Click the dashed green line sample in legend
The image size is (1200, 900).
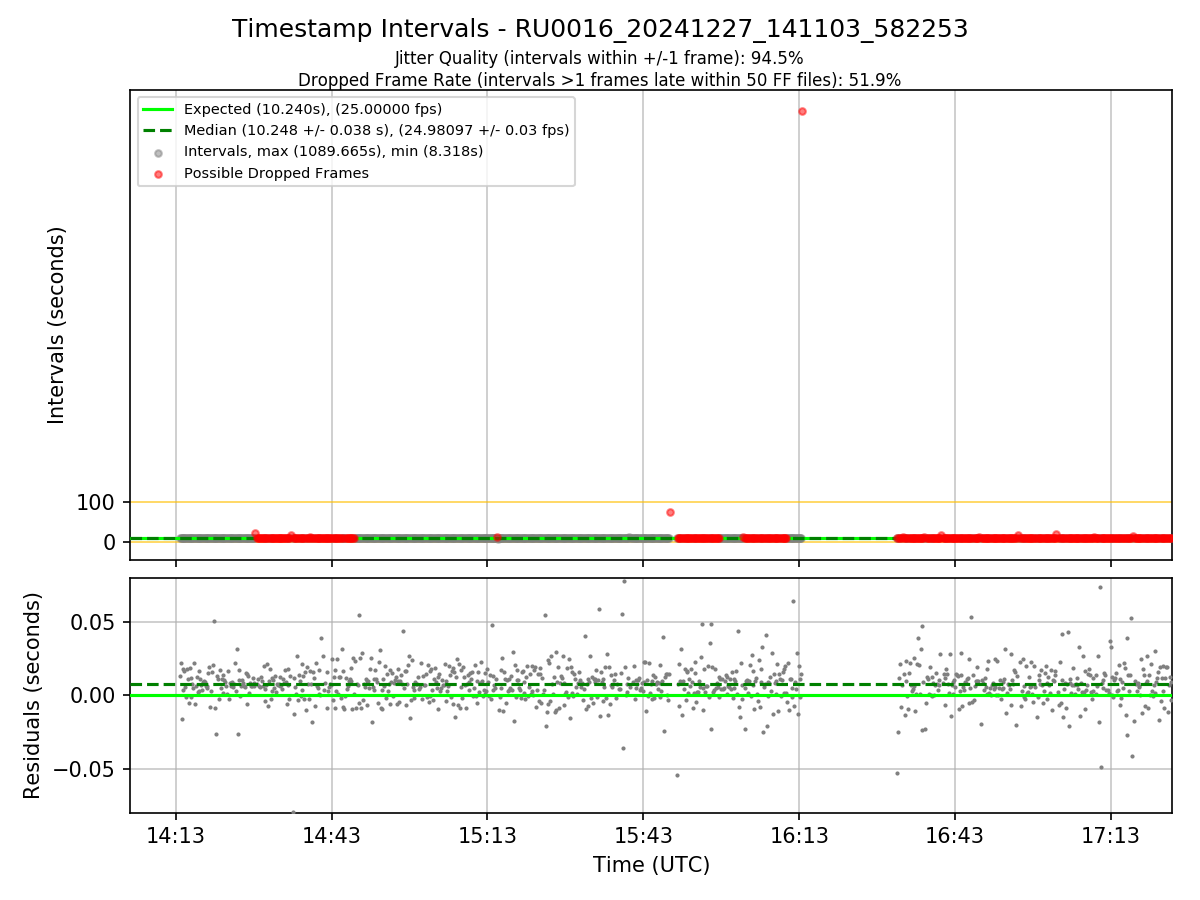(x=158, y=130)
